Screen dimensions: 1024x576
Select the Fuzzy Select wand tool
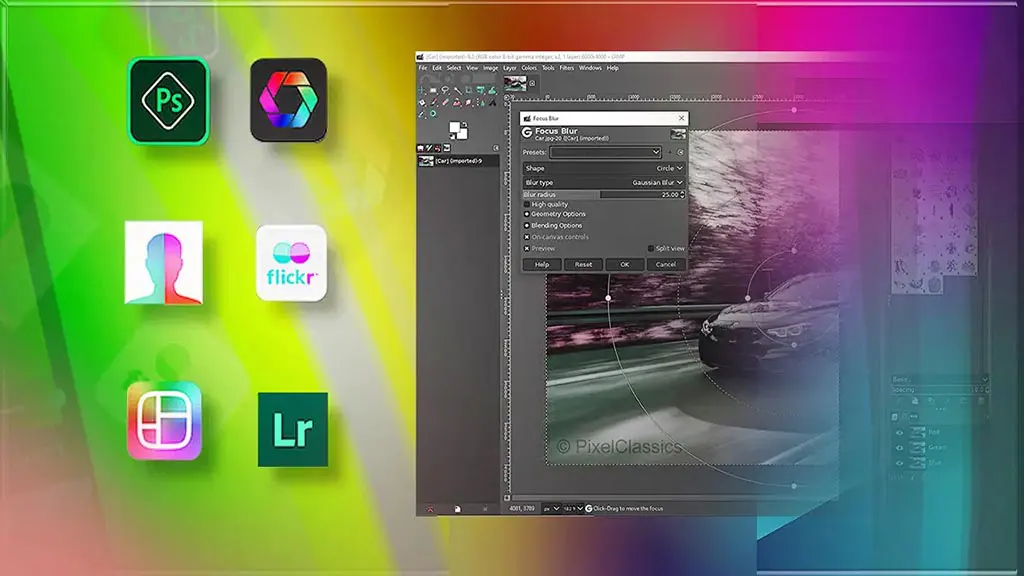click(x=457, y=90)
